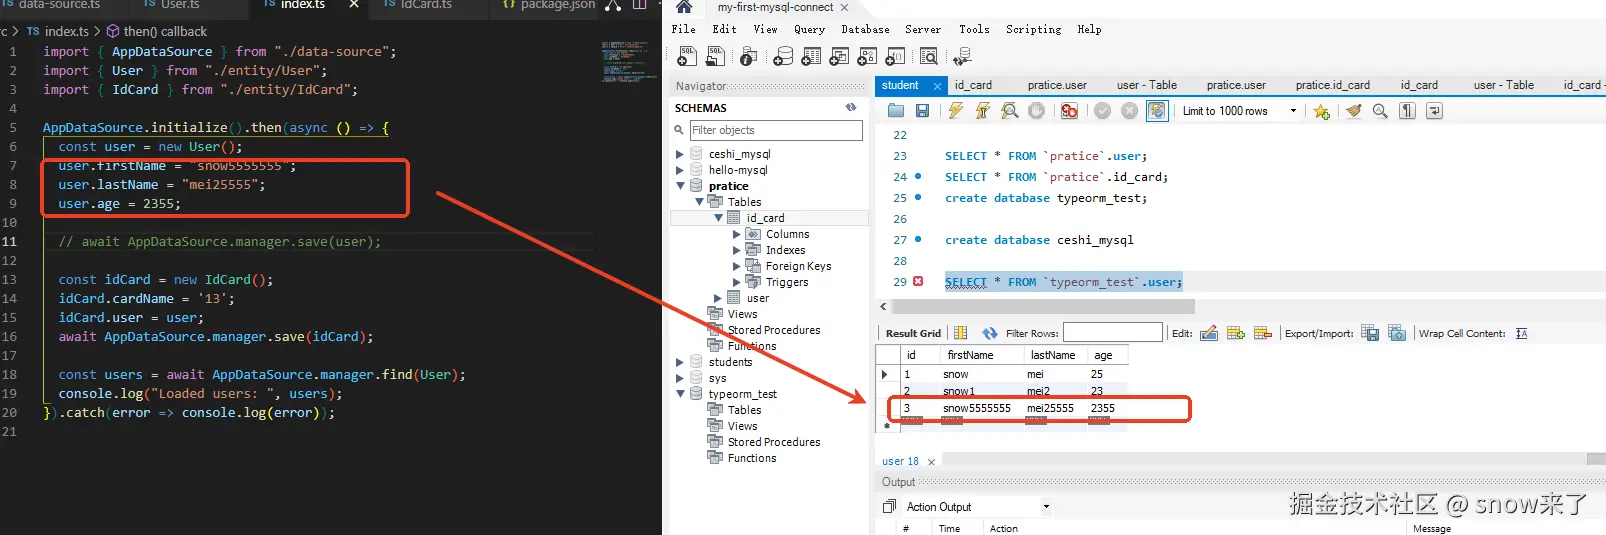The height and width of the screenshot is (535, 1606).
Task: Create a new SQL tab in Workbench toolbar
Action: click(x=687, y=56)
